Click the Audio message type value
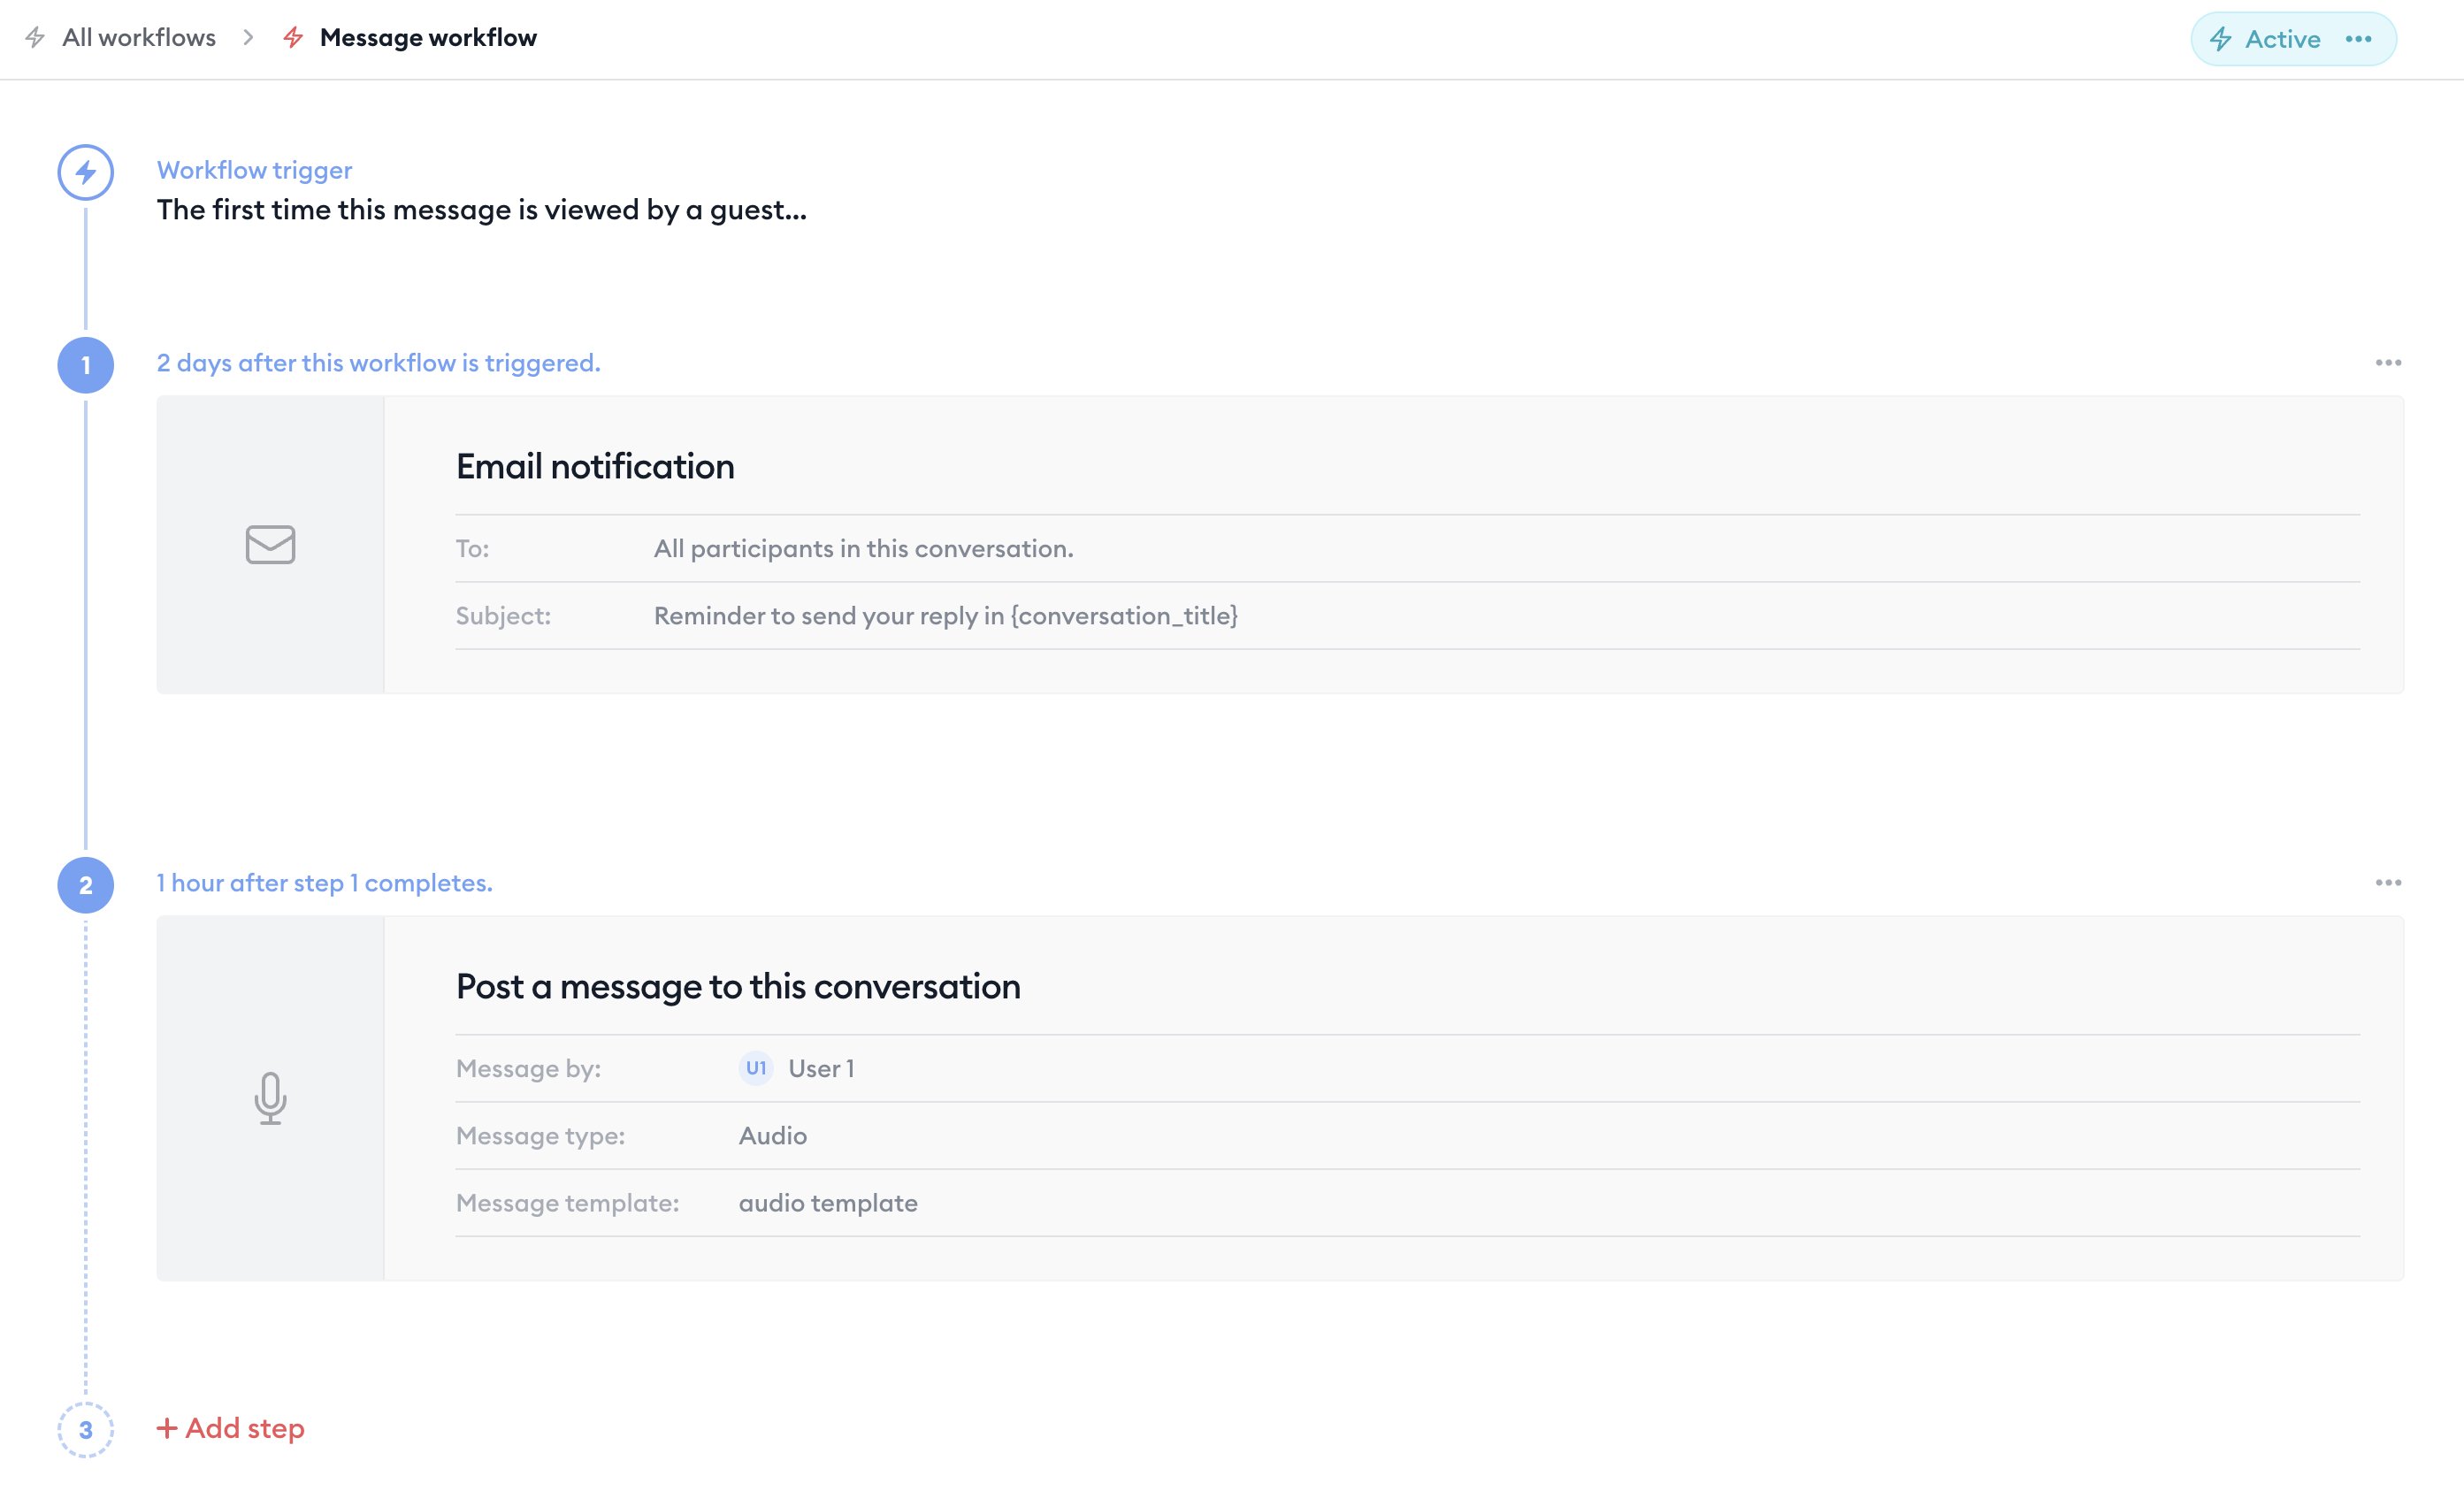This screenshot has width=2464, height=1491. [773, 1136]
